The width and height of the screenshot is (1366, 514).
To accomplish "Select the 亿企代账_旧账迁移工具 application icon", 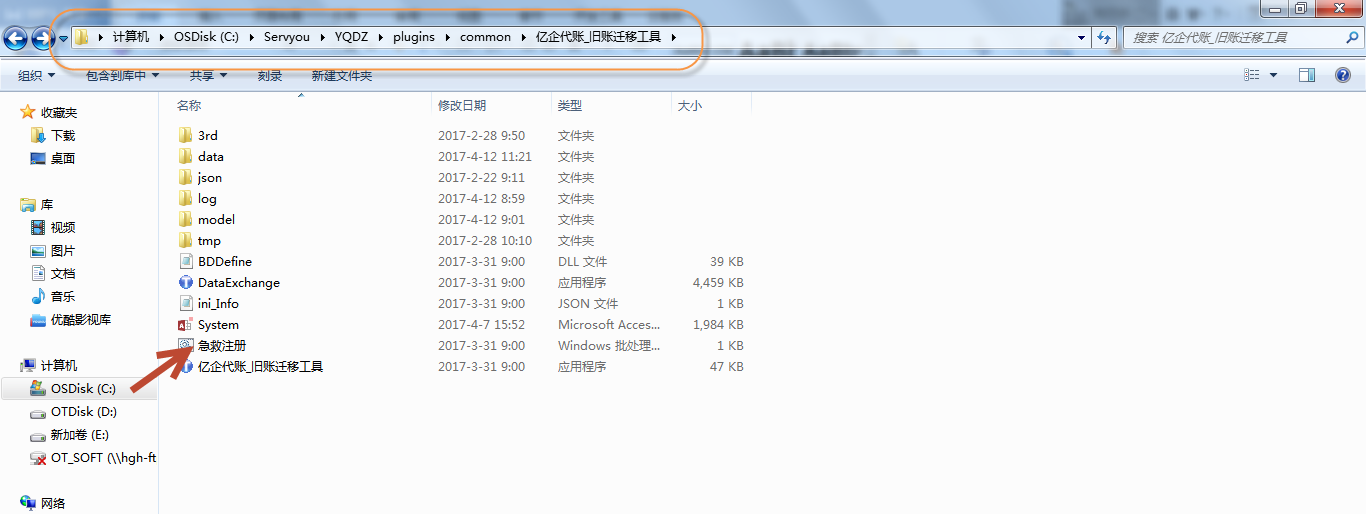I will [185, 366].
